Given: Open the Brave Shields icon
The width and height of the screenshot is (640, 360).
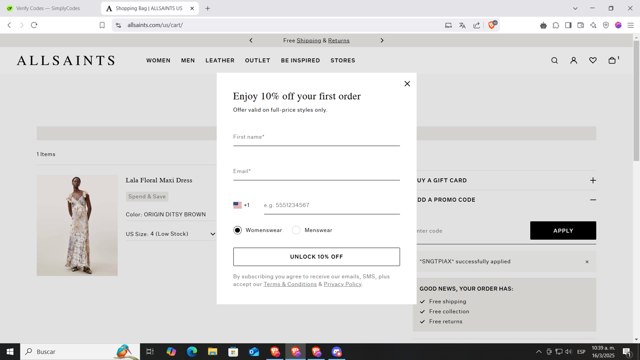Looking at the screenshot, I should tap(492, 25).
